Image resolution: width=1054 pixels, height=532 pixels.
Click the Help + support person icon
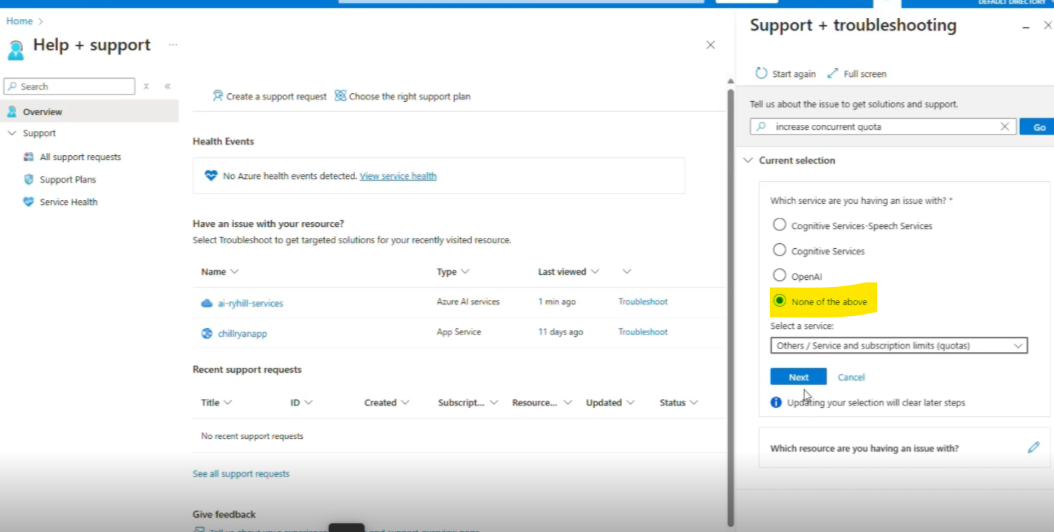[x=15, y=49]
